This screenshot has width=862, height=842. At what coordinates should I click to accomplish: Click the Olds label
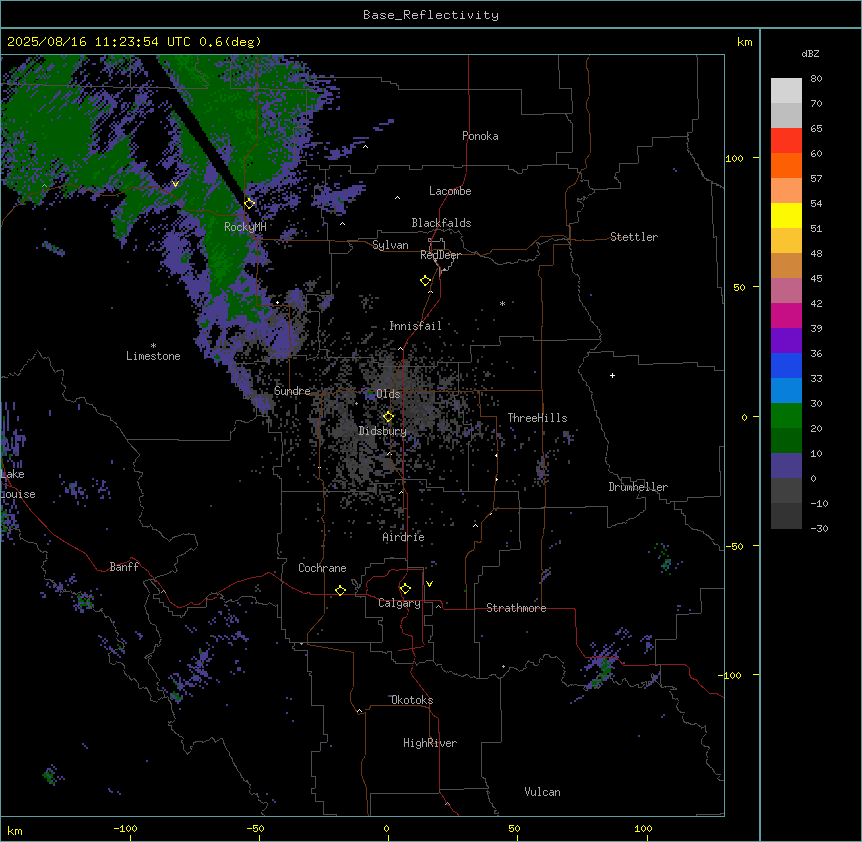tap(388, 394)
